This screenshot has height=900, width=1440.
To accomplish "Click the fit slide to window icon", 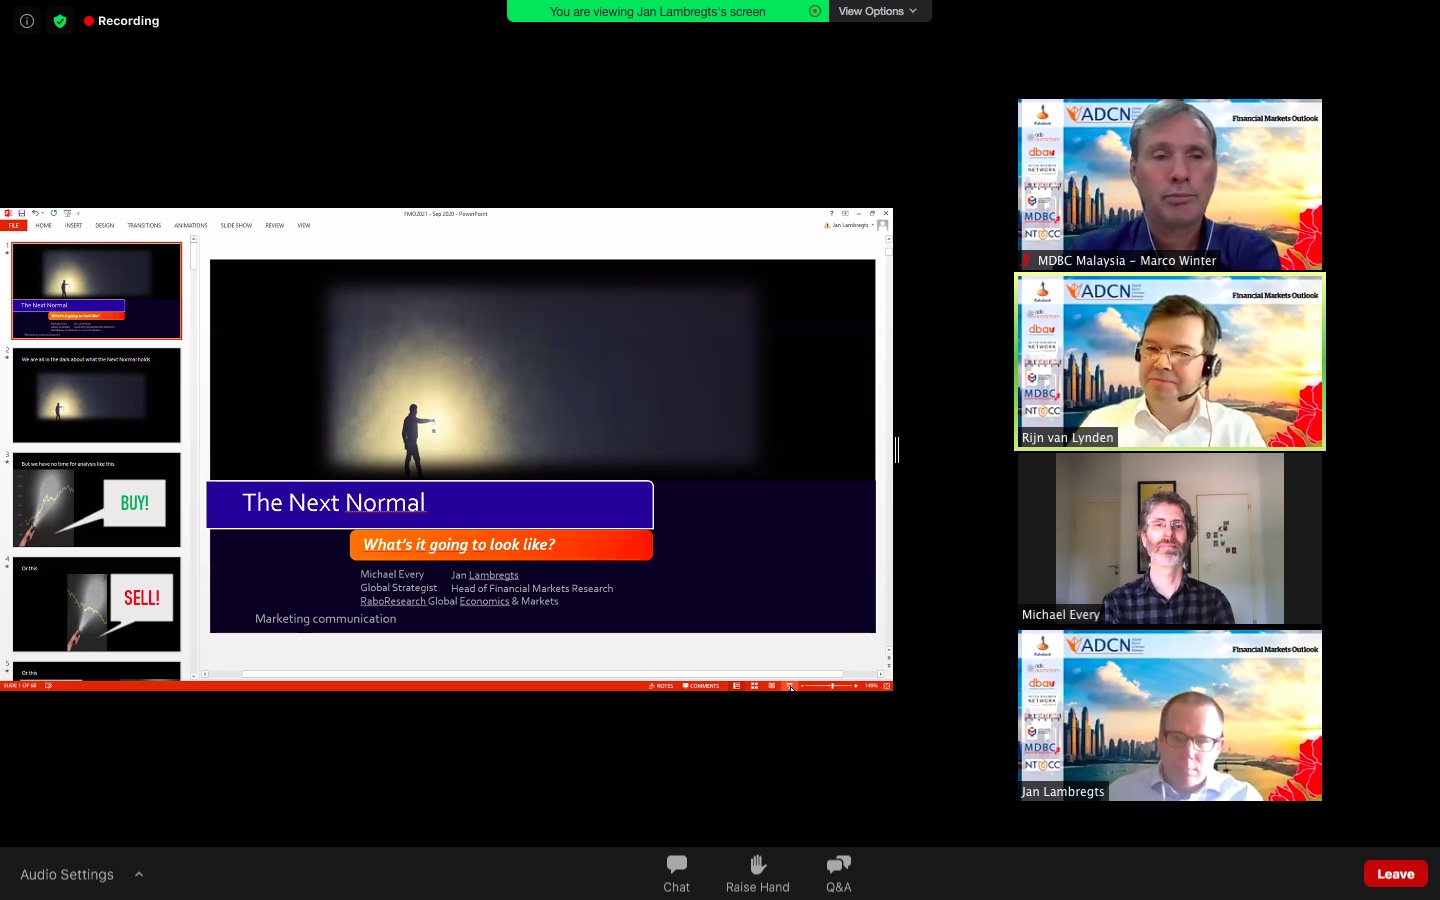I will point(887,686).
